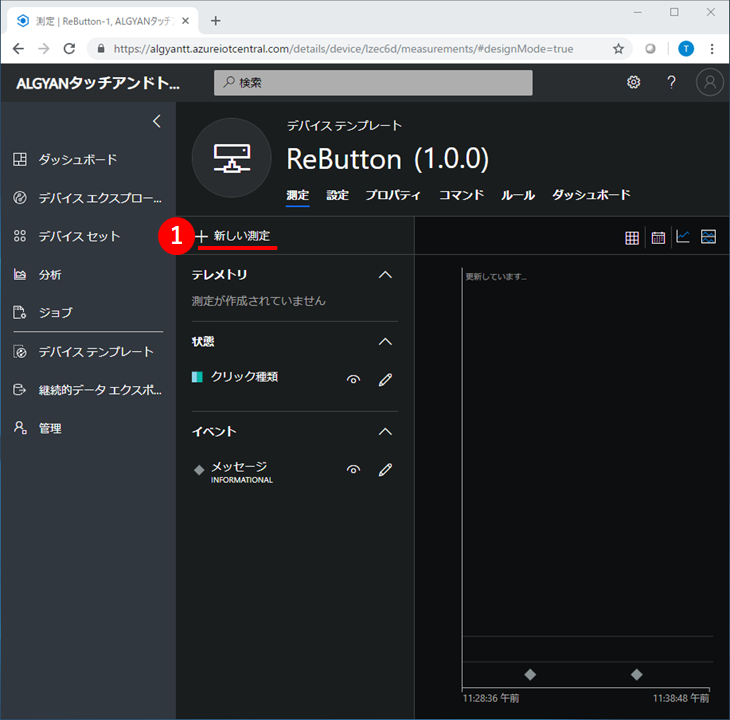Image resolution: width=730 pixels, height=720 pixels.
Task: Edit the メッセージ event measurement
Action: click(385, 469)
